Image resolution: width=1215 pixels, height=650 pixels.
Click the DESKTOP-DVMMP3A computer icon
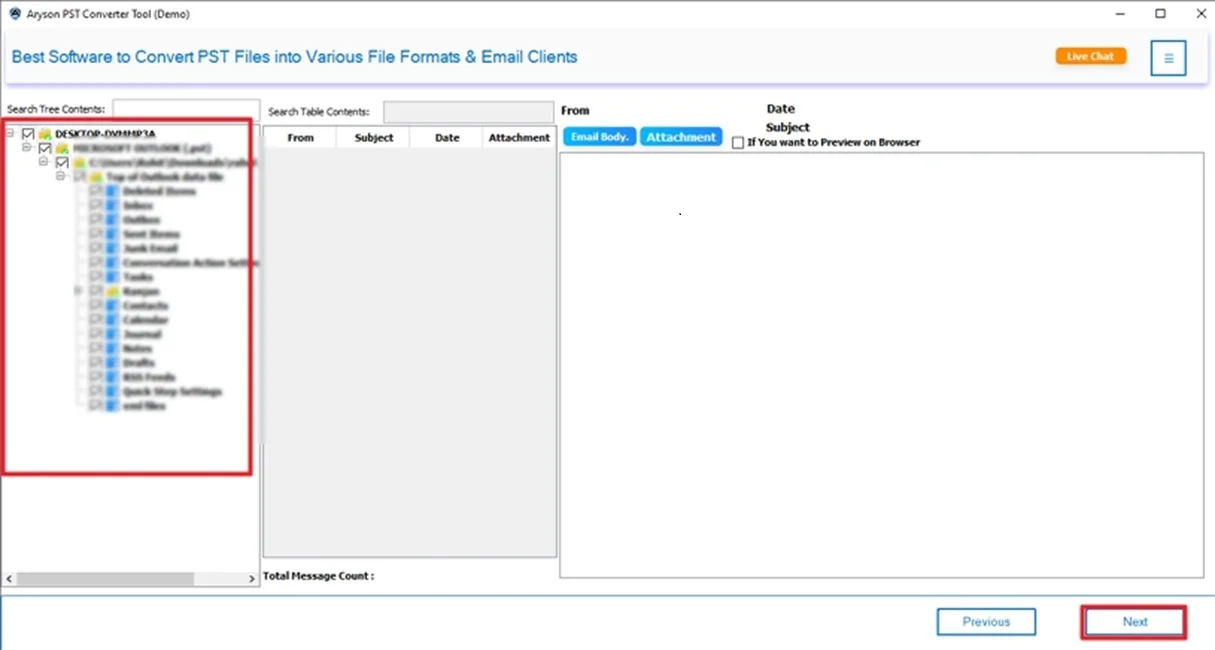(x=45, y=134)
